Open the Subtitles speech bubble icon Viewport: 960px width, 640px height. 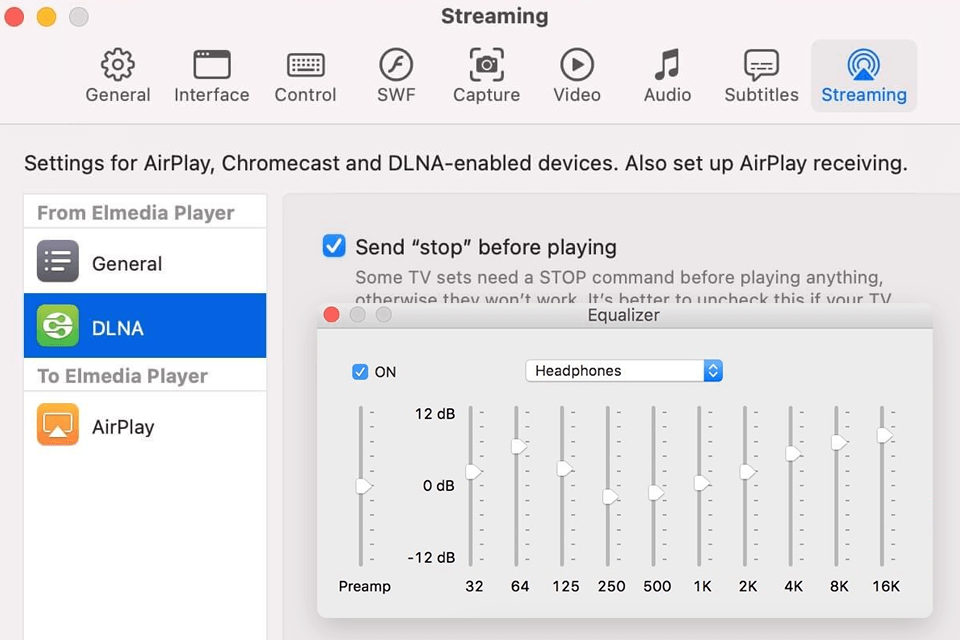(x=762, y=65)
